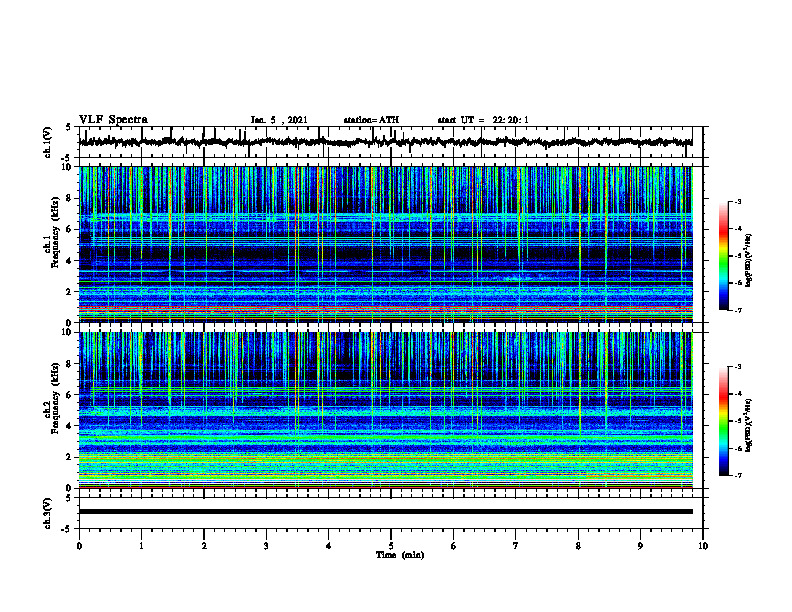The image size is (792, 612).
Task: Select the "Jan. 5, 2021" date label
Action: [279, 120]
